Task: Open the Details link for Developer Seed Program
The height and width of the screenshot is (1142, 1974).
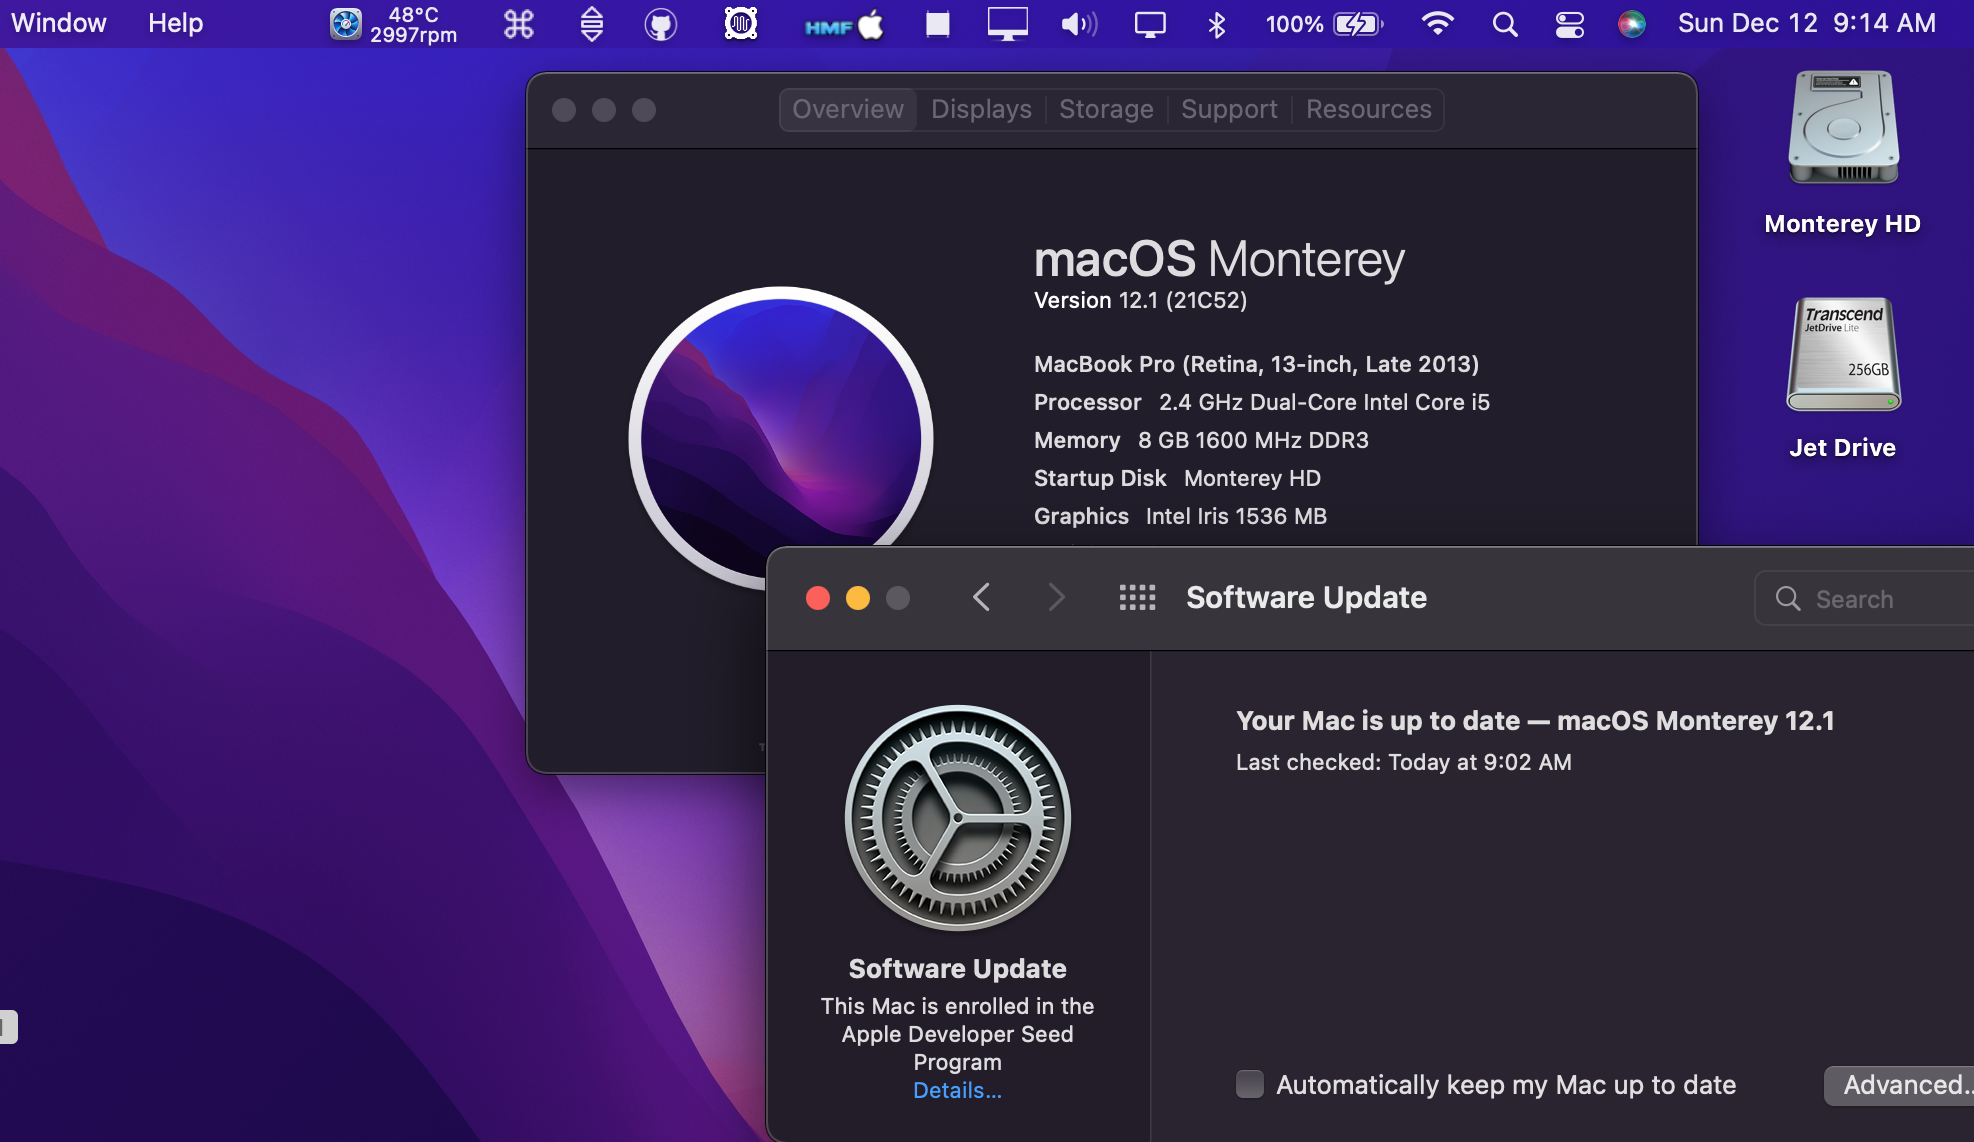Action: (957, 1091)
